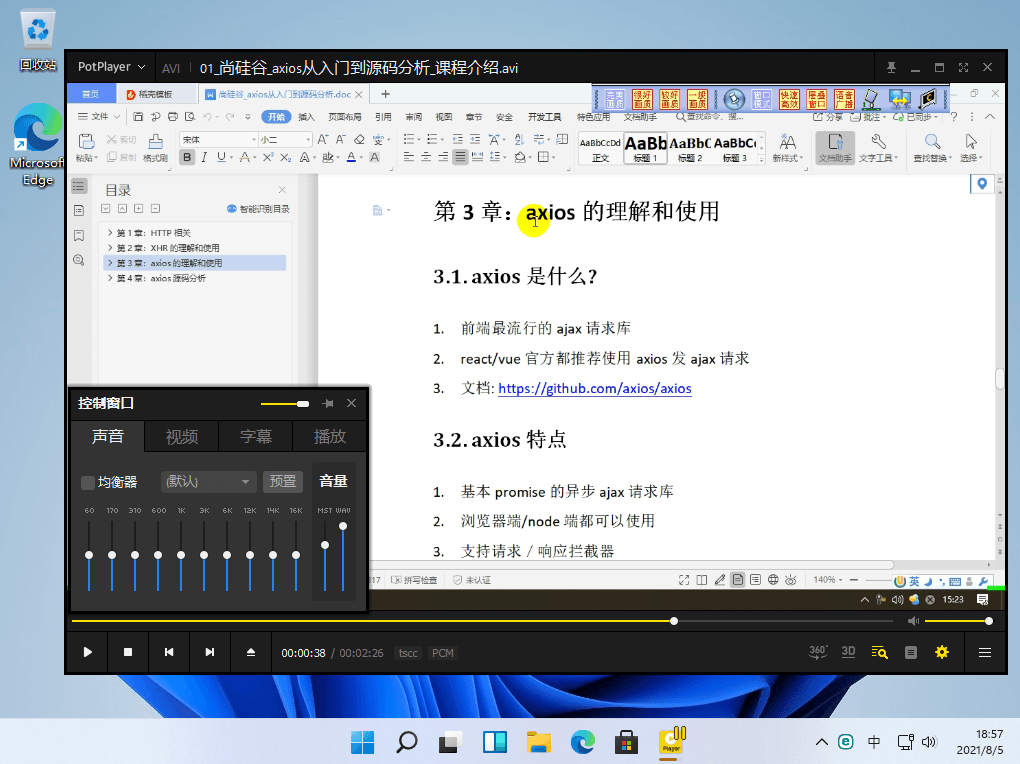
Task: Click the eject/open file button
Action: pyautogui.click(x=251, y=652)
